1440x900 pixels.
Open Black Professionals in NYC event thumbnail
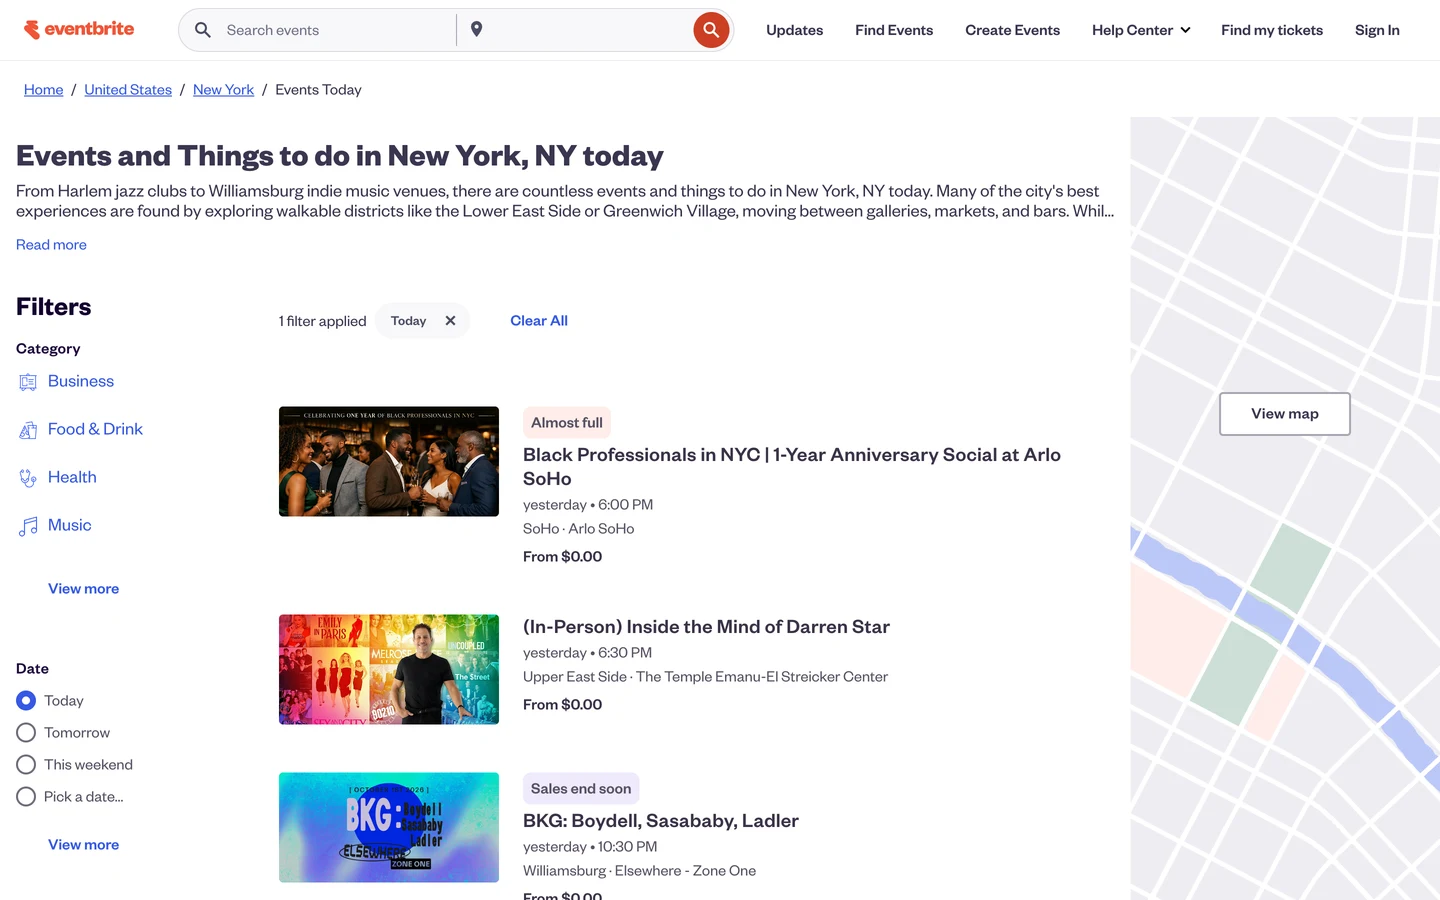(389, 462)
